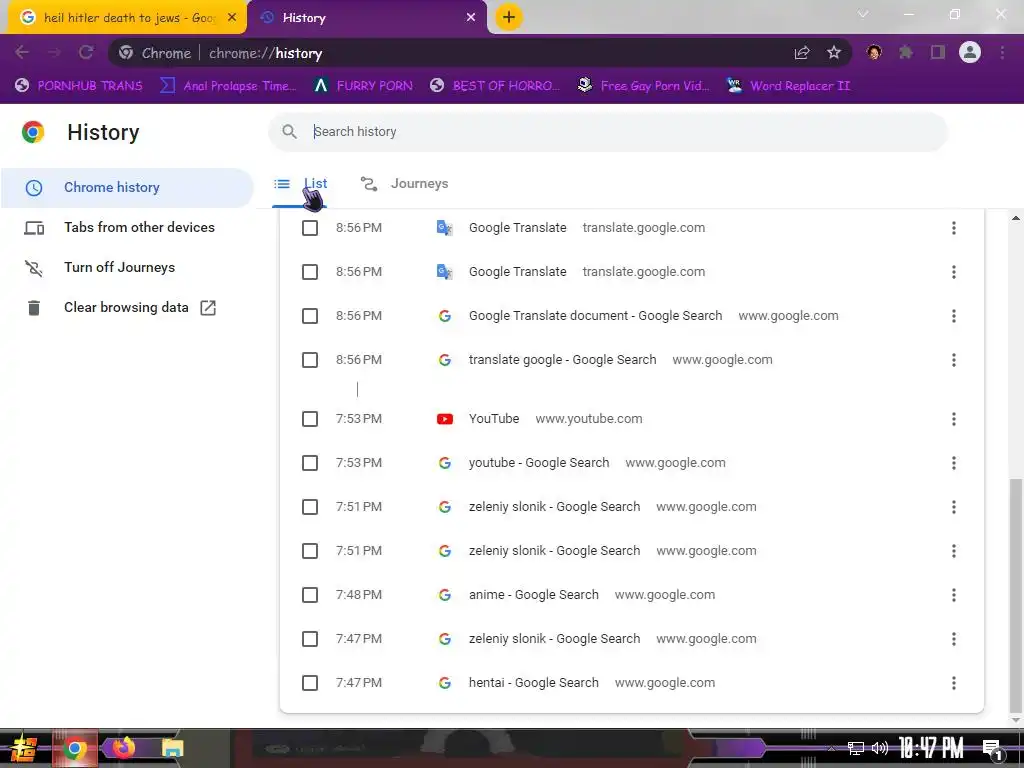Open the Start button on the taskbar

click(24, 748)
